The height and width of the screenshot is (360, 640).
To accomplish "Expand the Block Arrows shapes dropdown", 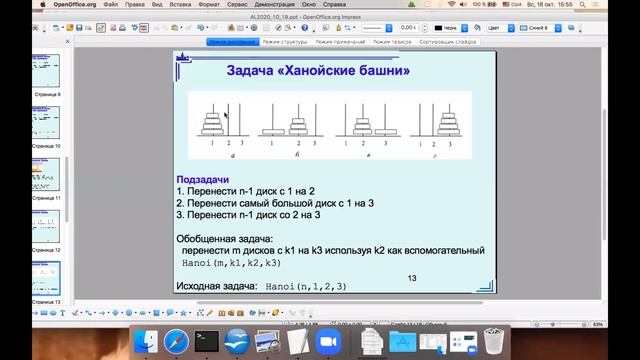I will click(149, 313).
